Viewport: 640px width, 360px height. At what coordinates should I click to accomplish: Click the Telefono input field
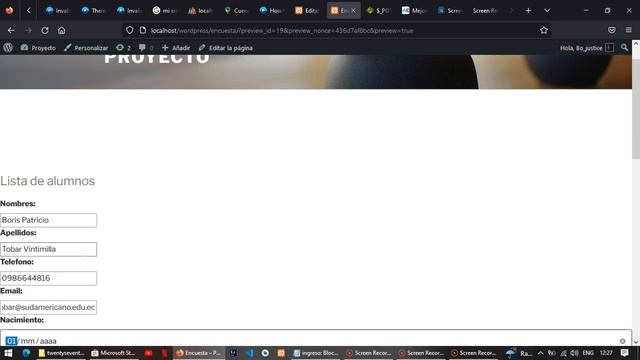pos(49,278)
